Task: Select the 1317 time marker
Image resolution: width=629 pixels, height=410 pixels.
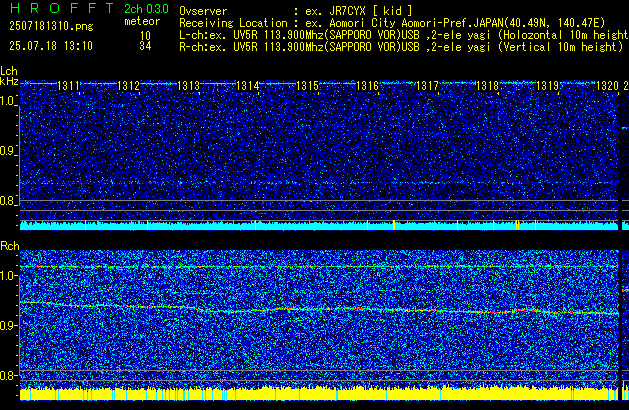Action: coord(427,86)
